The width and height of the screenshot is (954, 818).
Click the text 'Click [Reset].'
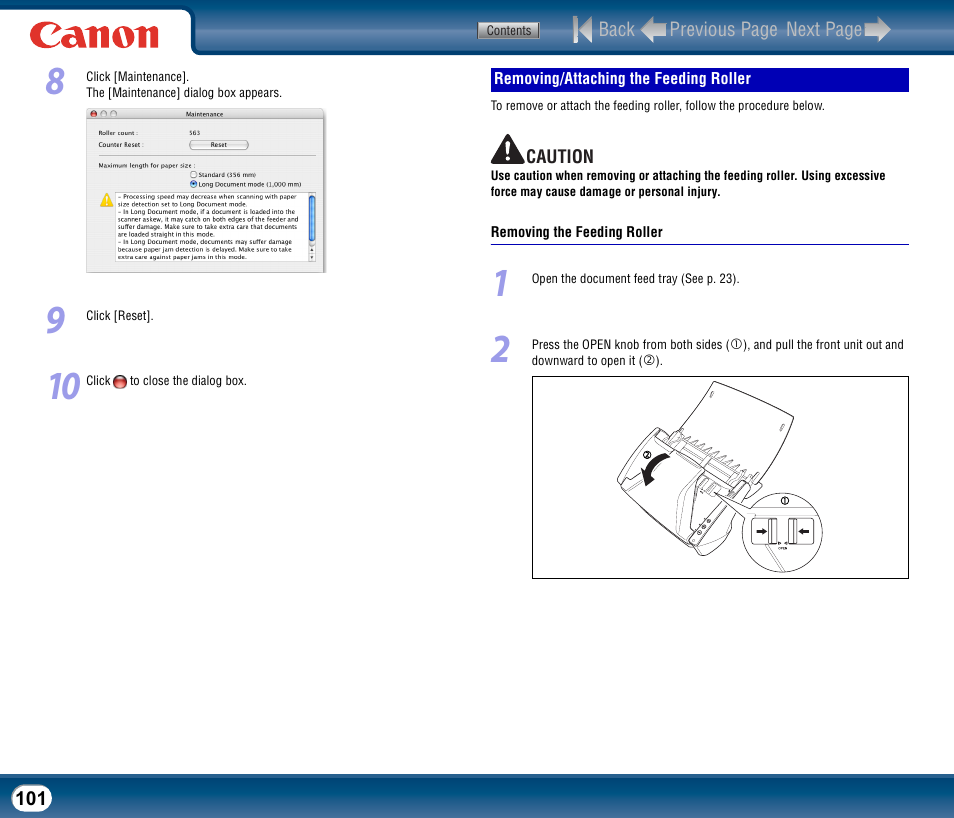click(120, 316)
